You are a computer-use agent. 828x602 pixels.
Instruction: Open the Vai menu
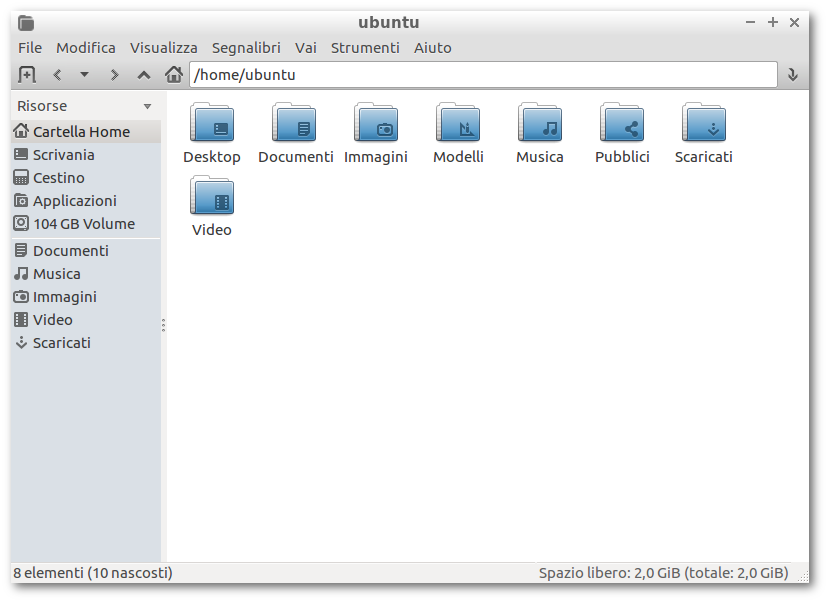click(x=306, y=48)
